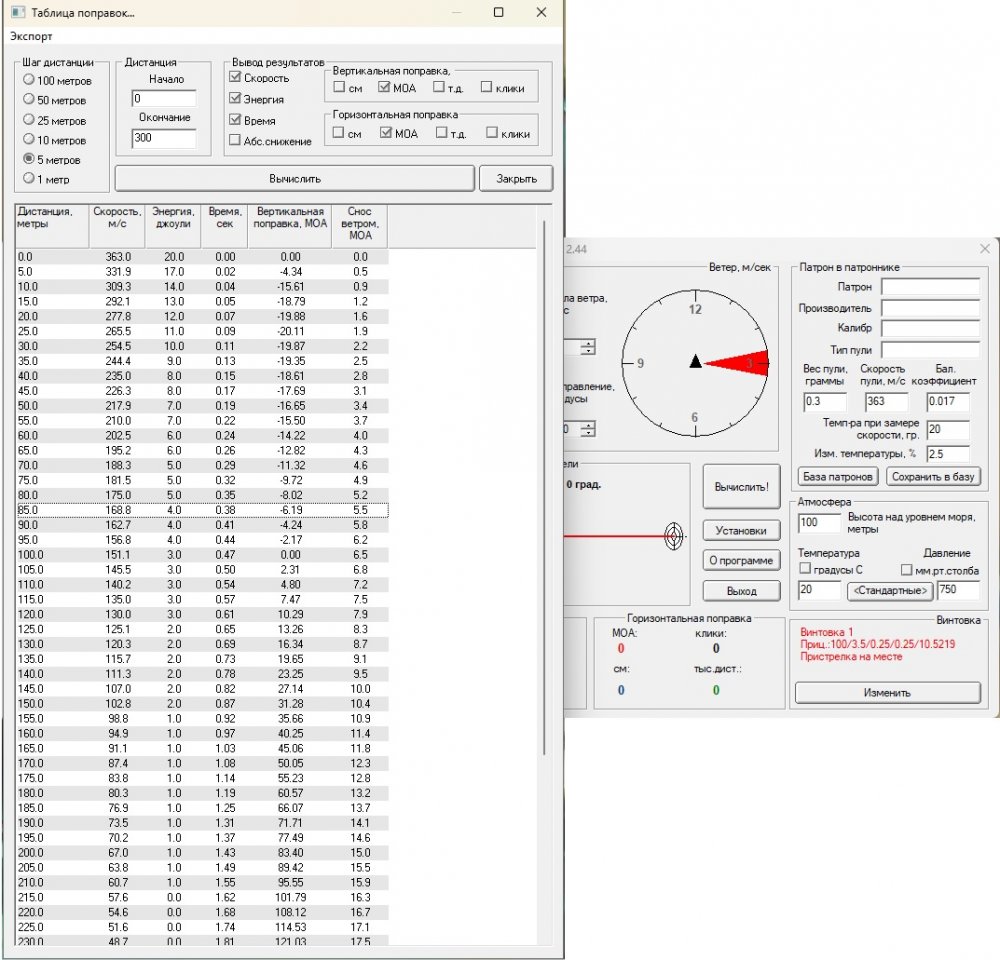
Task: Click the Изменить rifle button
Action: coord(887,693)
